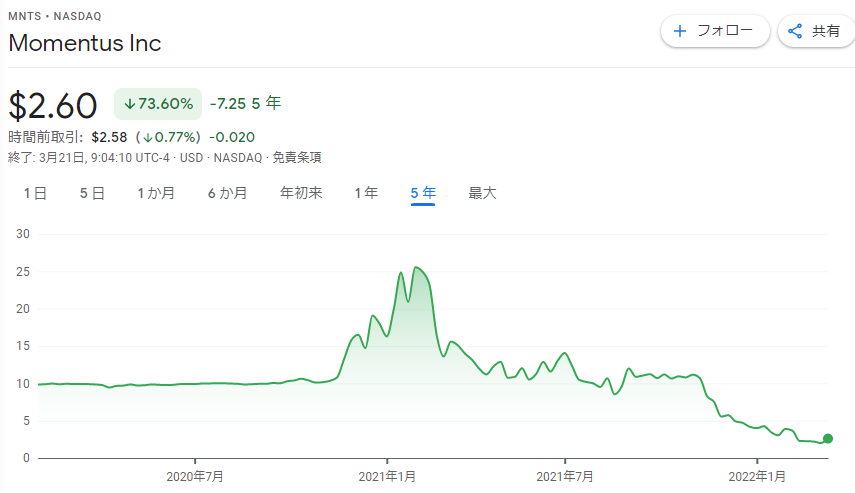Click the 15 label on the price axis
The height and width of the screenshot is (493, 855).
point(23,346)
